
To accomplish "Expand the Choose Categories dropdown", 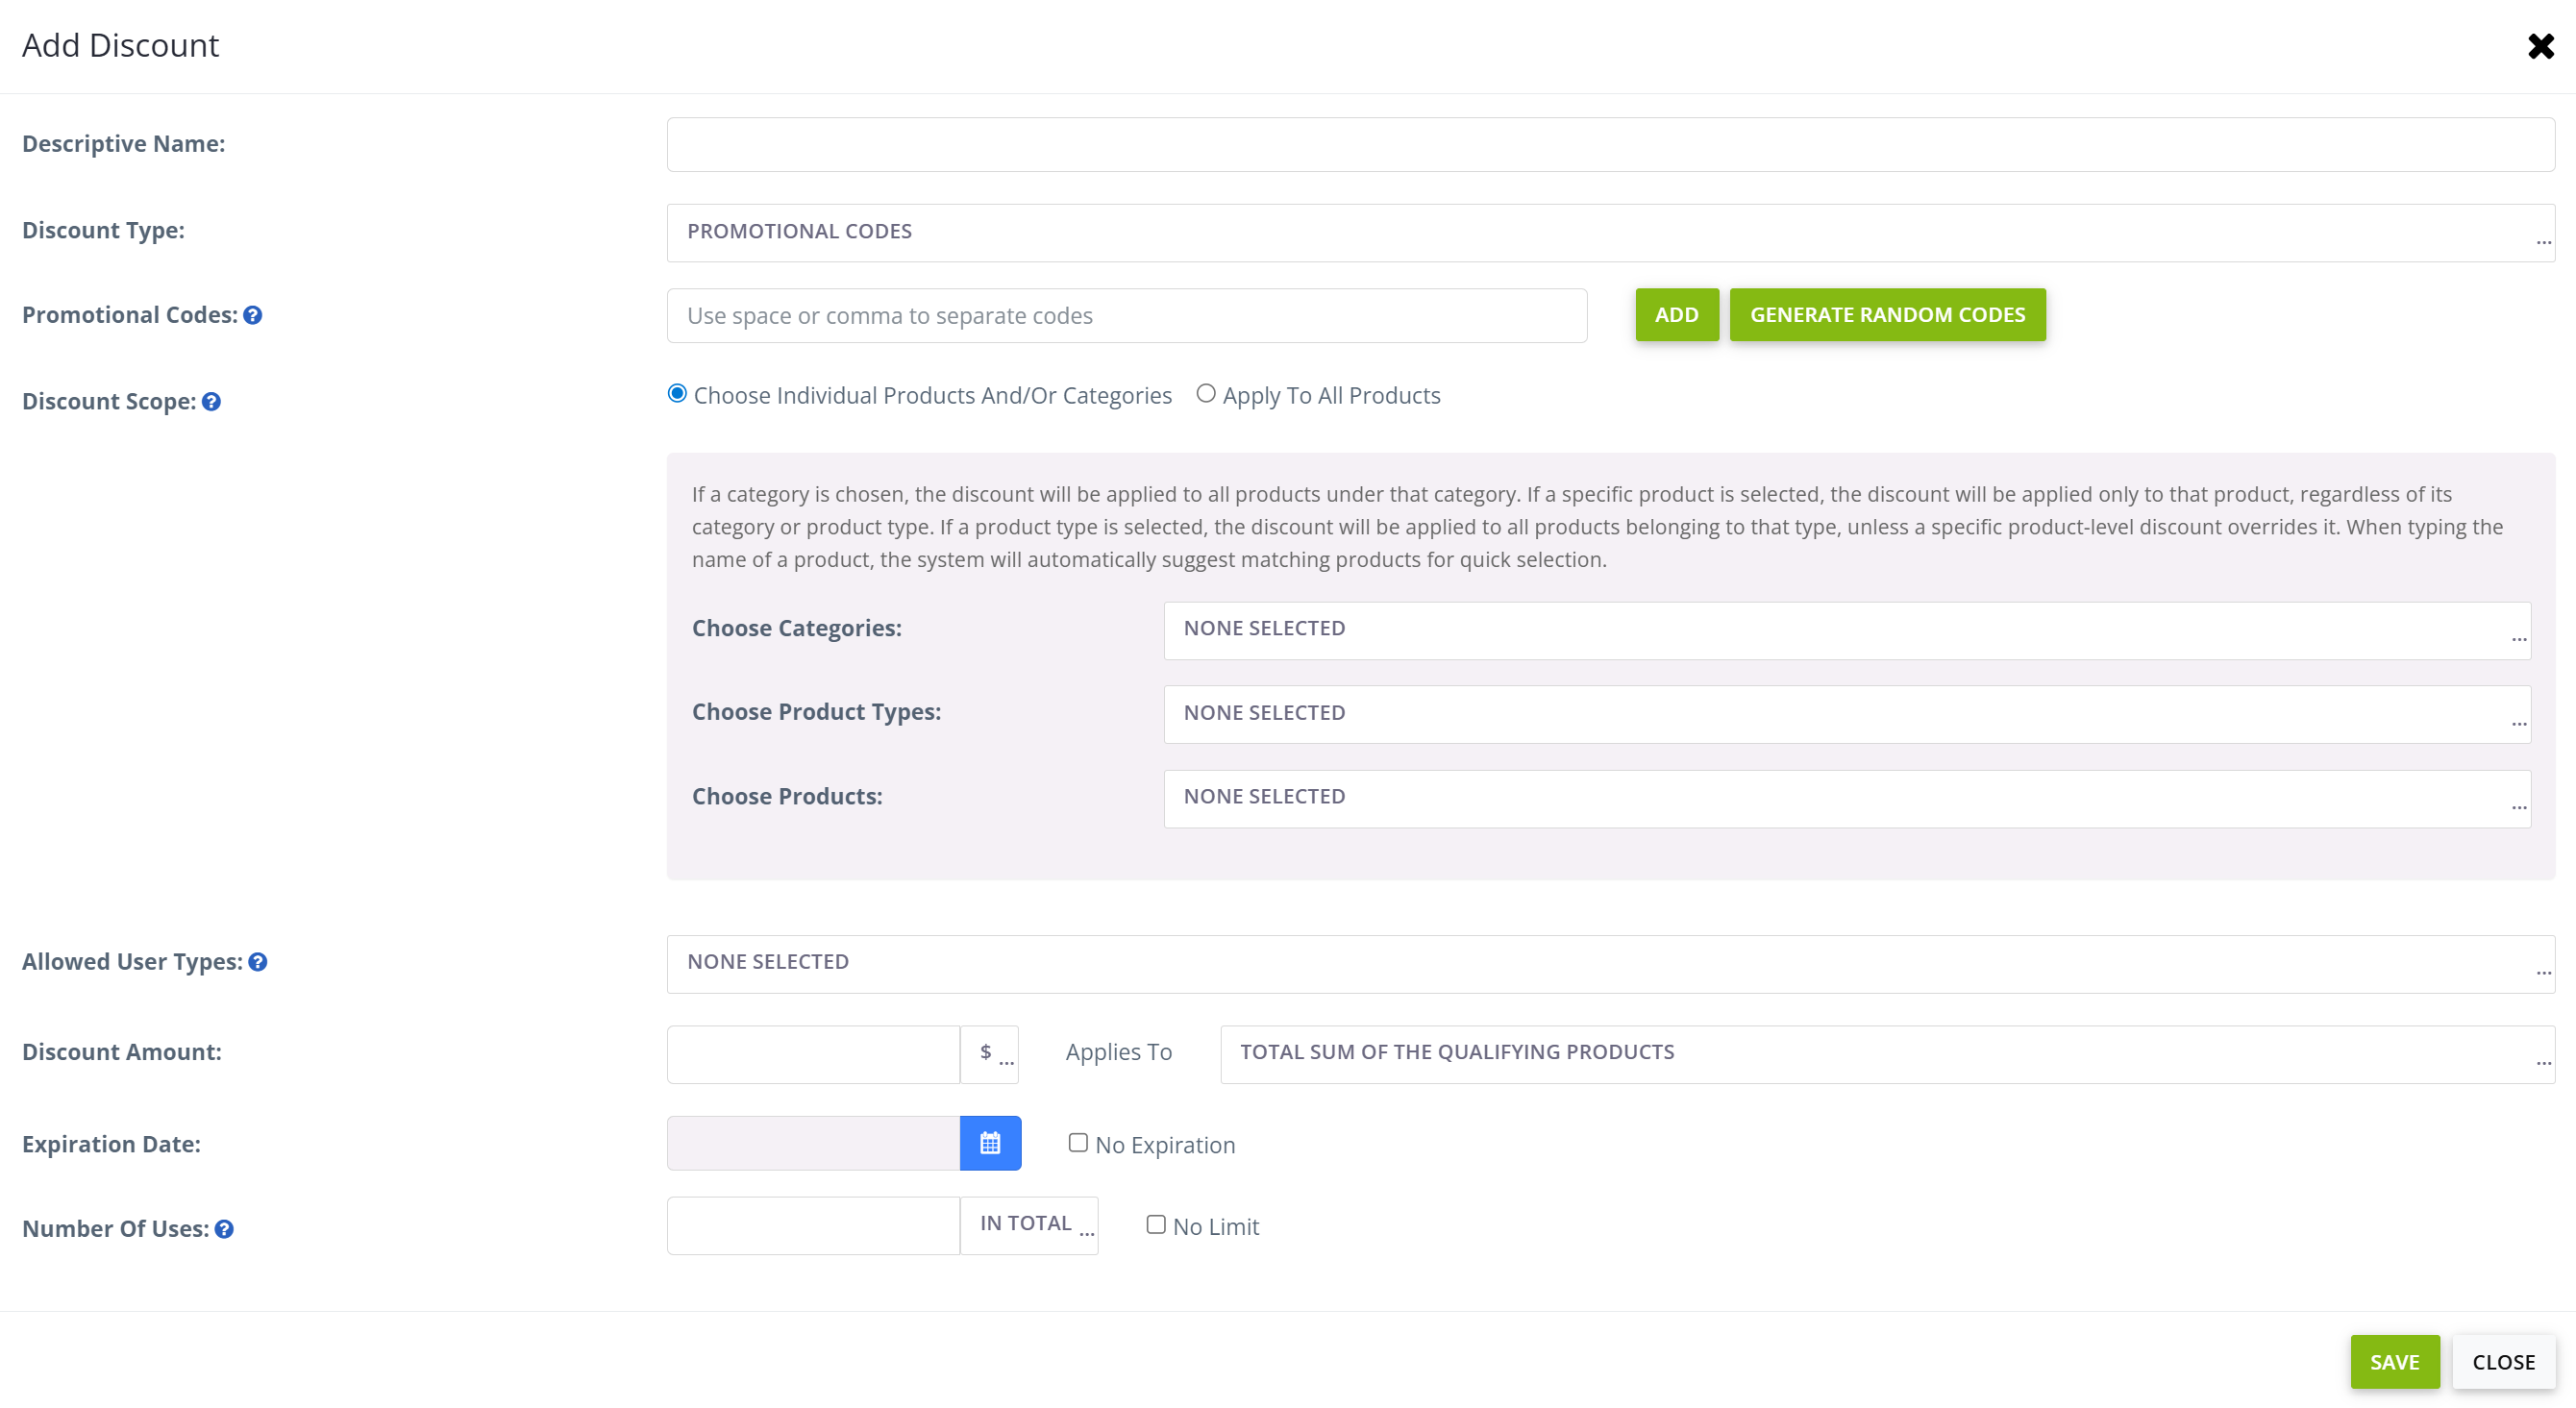I will (x=1846, y=630).
